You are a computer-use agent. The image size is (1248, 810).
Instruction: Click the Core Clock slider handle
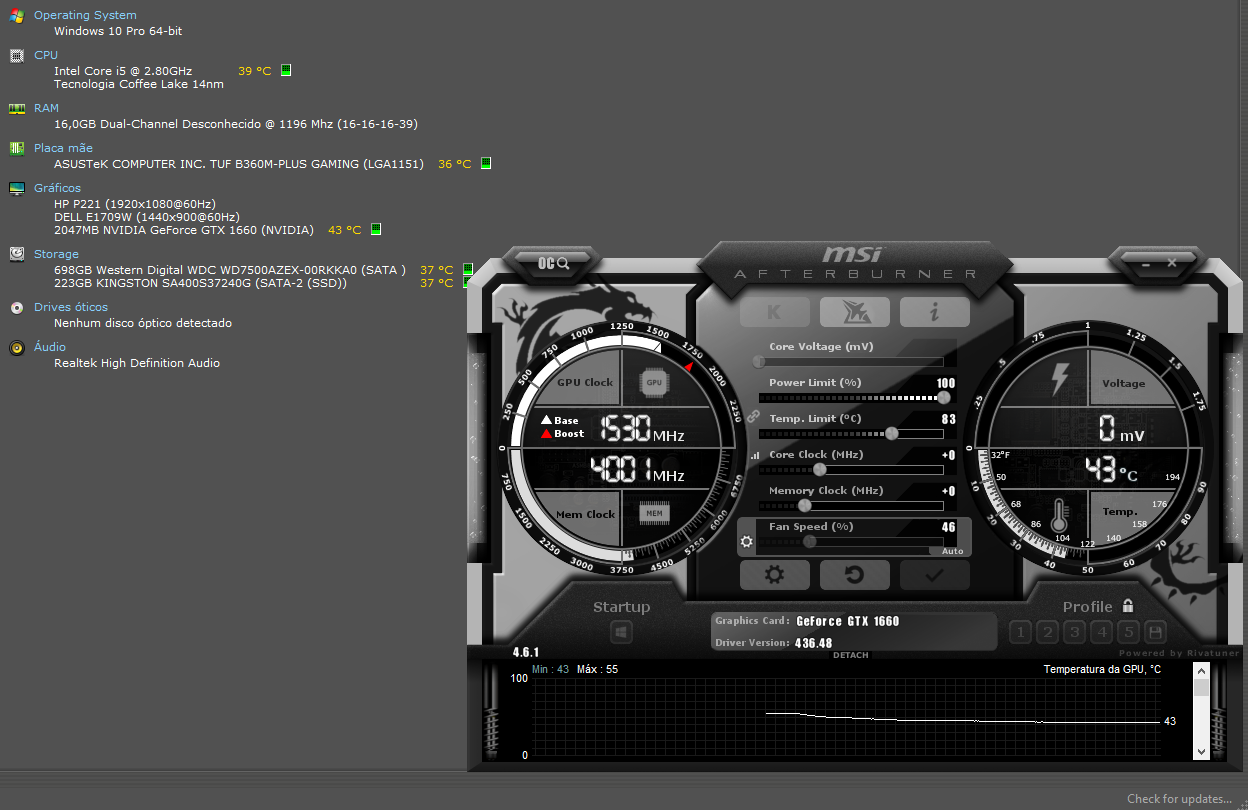click(820, 469)
